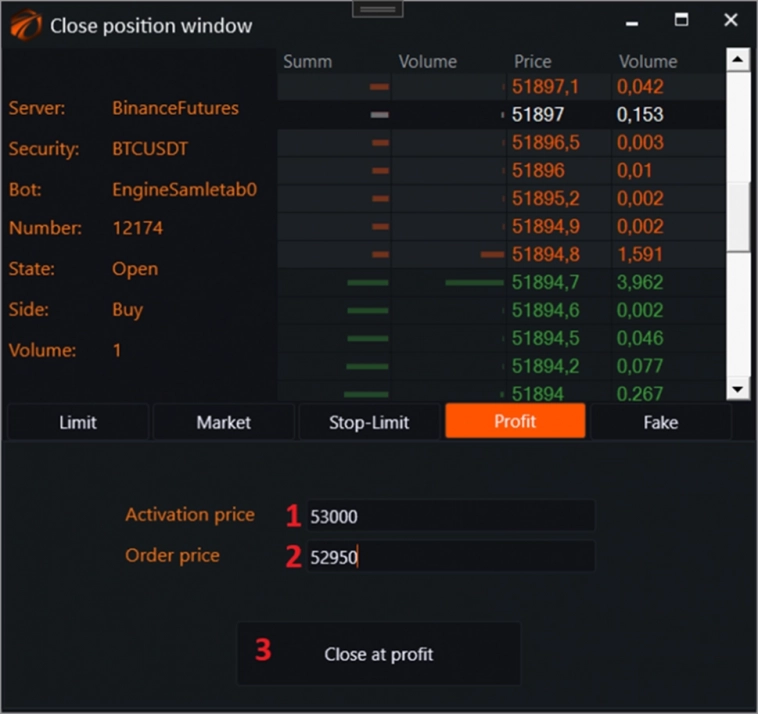Click volume 3,962 cell
The image size is (758, 714).
tap(640, 282)
